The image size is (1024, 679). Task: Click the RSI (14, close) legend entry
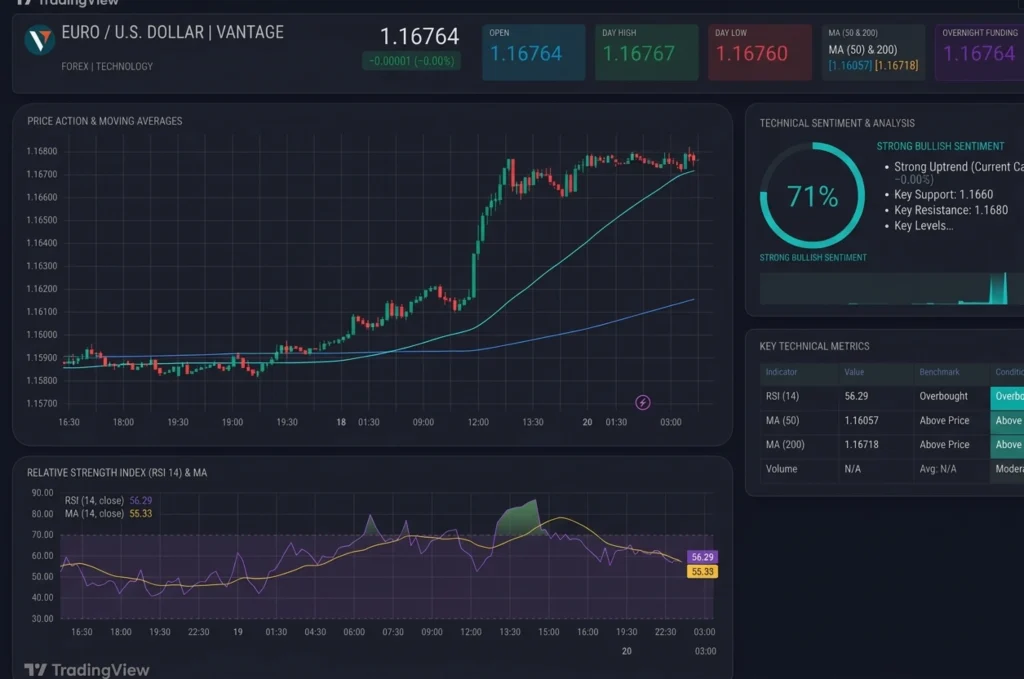coord(108,501)
